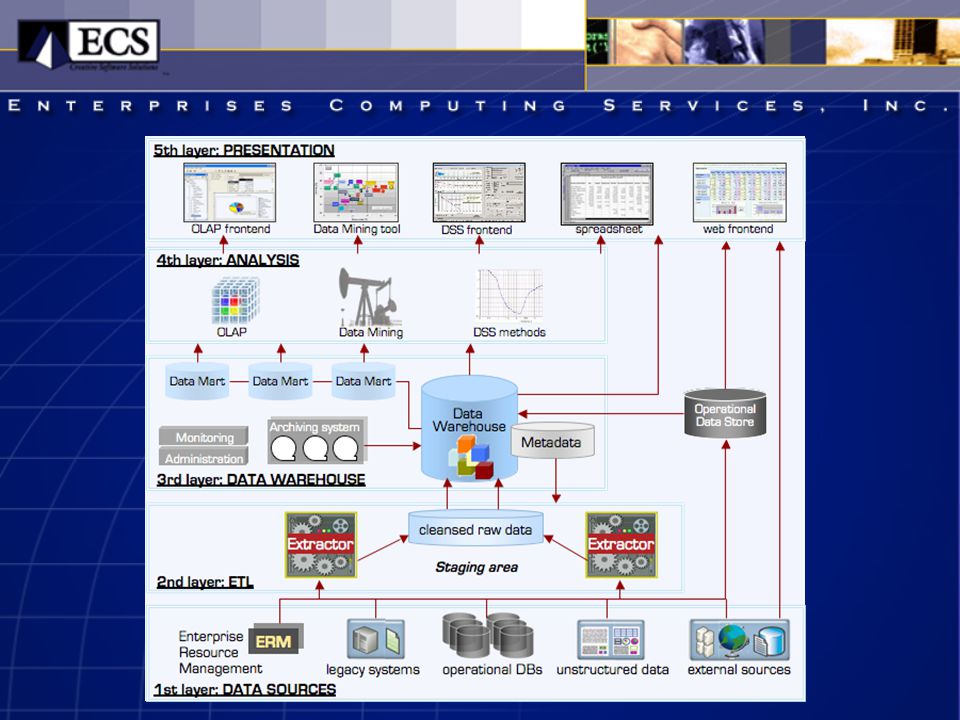Image resolution: width=960 pixels, height=720 pixels.
Task: Select the Data Mart cylinder below the OLAP label
Action: click(x=197, y=381)
